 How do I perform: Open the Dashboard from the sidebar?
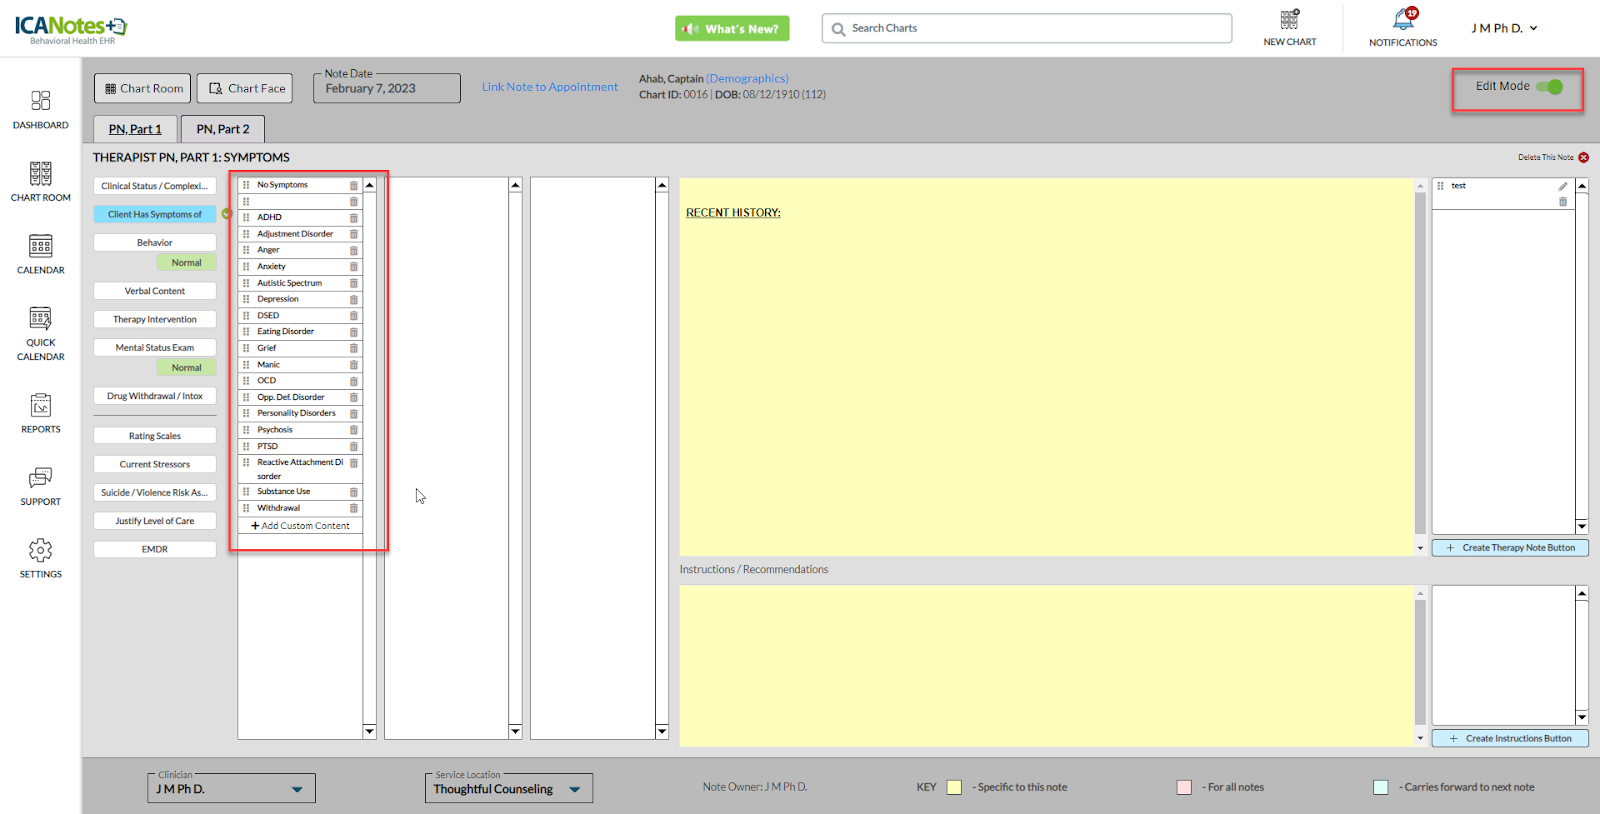tap(40, 109)
